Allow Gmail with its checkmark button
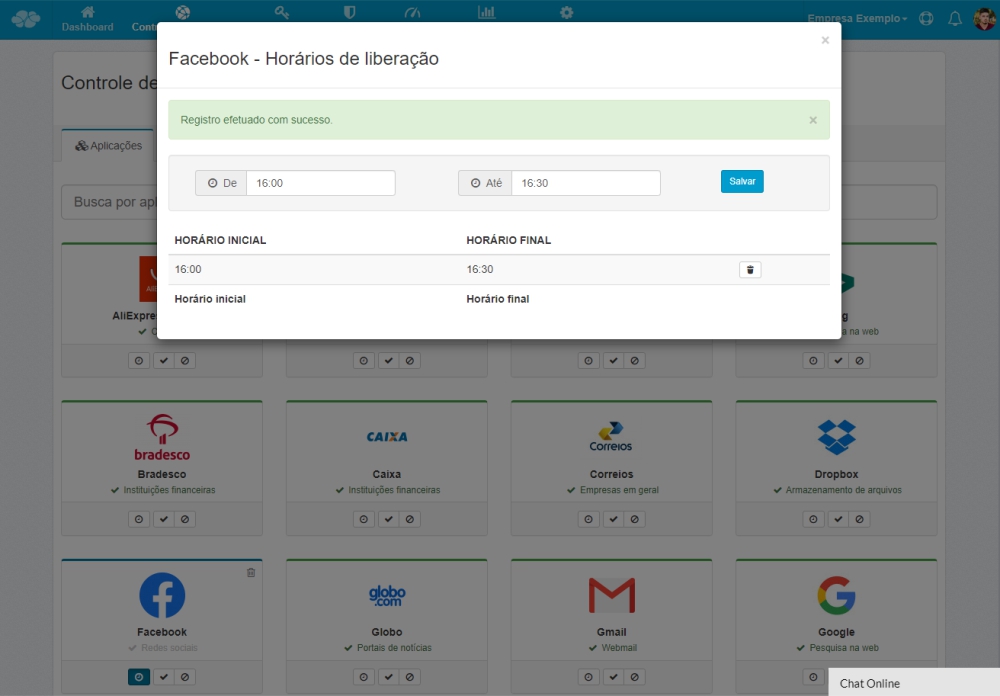 (614, 677)
